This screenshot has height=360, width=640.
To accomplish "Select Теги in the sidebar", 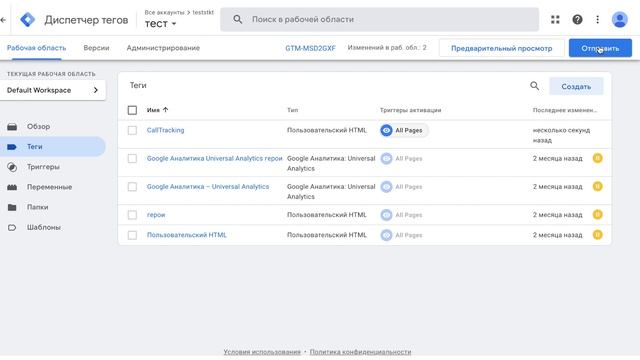I will [x=53, y=147].
